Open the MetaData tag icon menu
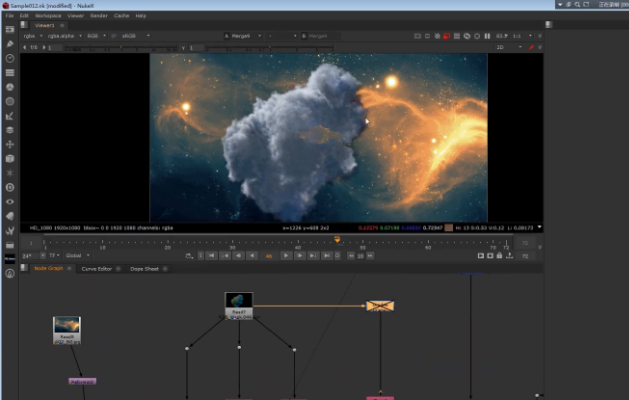 [10, 216]
